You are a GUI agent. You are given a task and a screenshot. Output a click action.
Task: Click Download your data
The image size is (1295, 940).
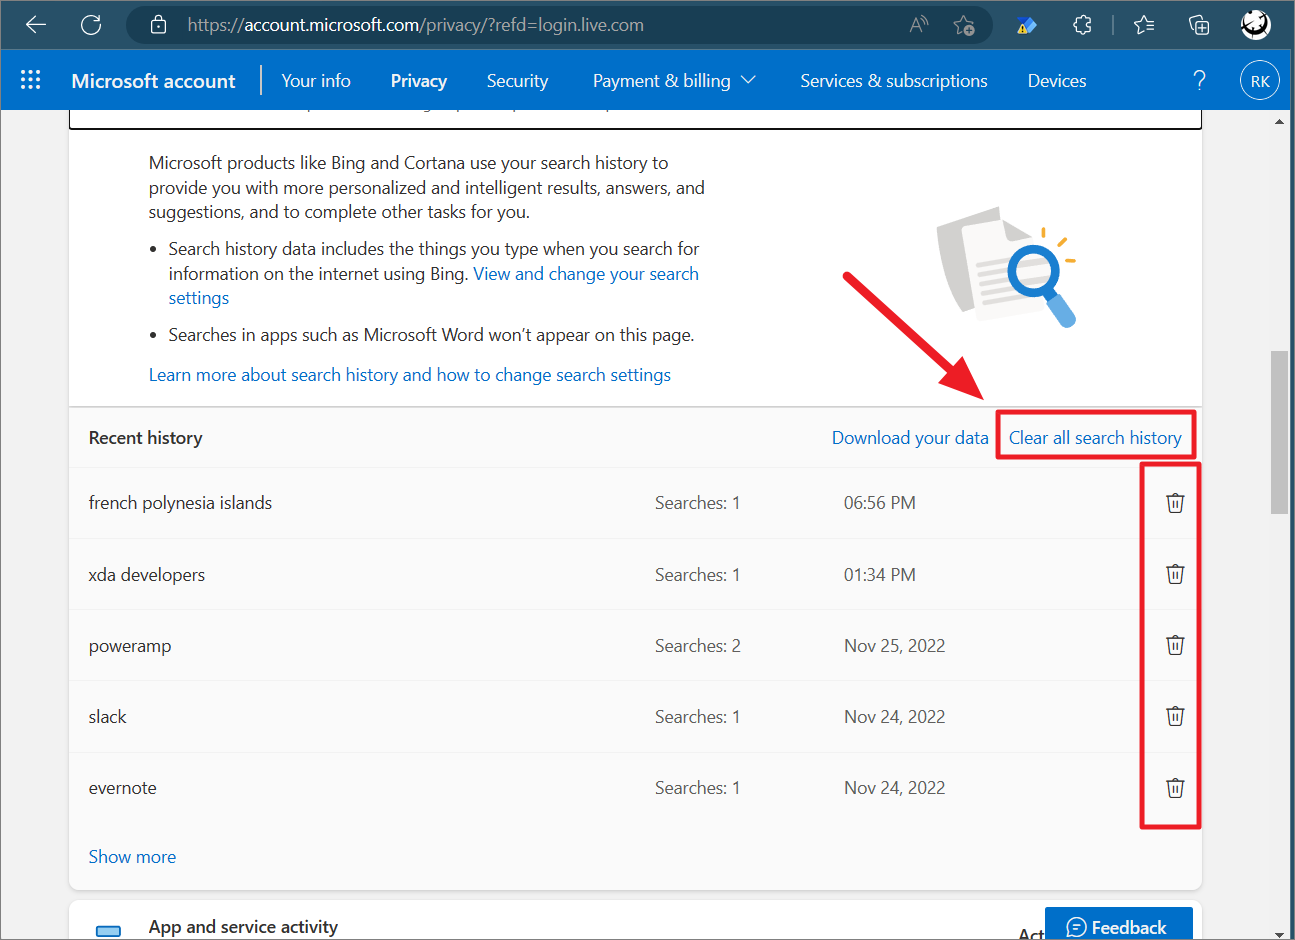pyautogui.click(x=910, y=437)
